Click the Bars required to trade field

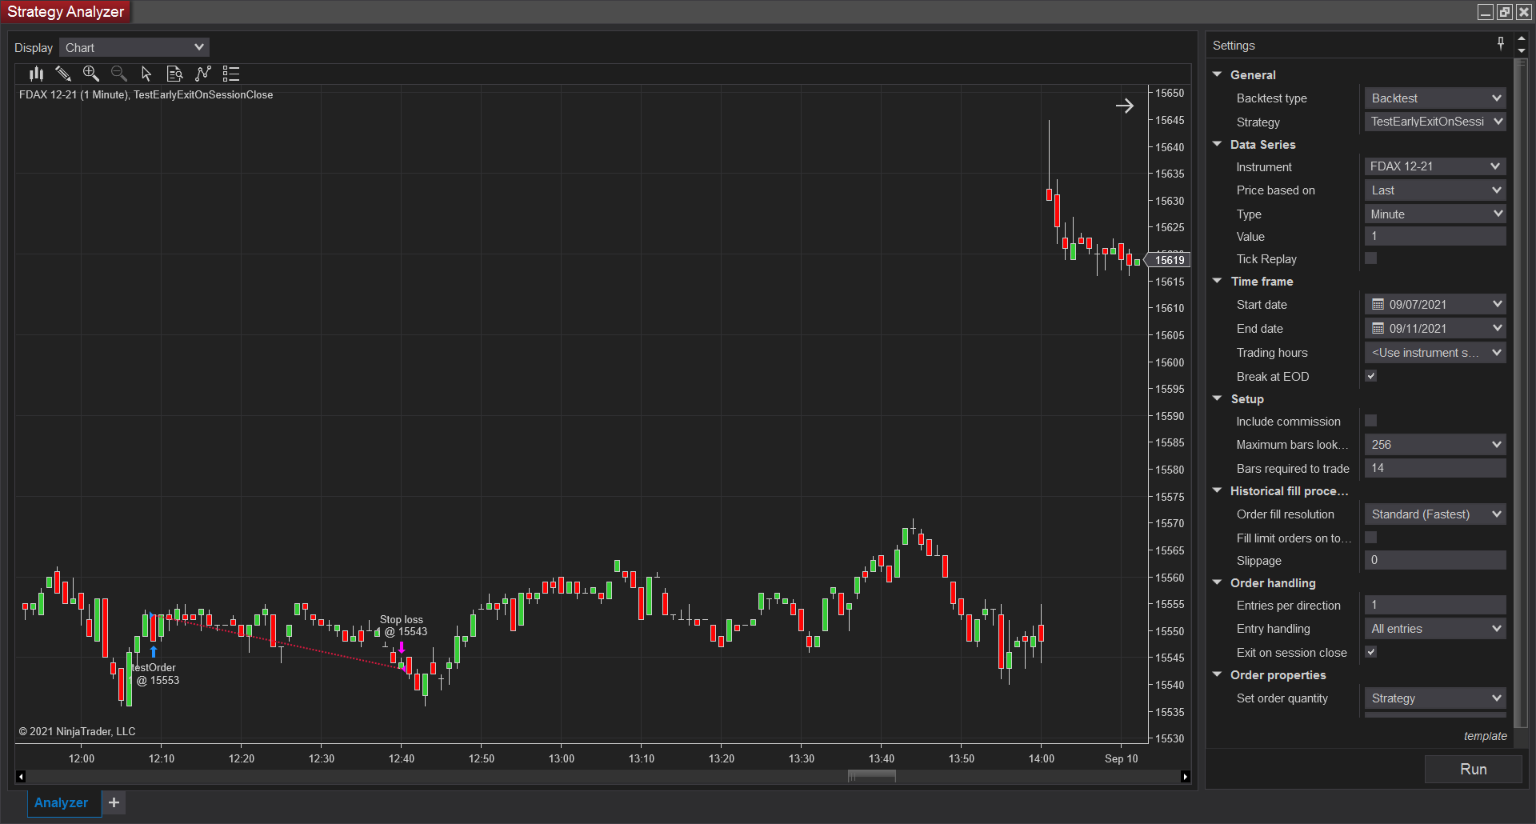point(1435,468)
